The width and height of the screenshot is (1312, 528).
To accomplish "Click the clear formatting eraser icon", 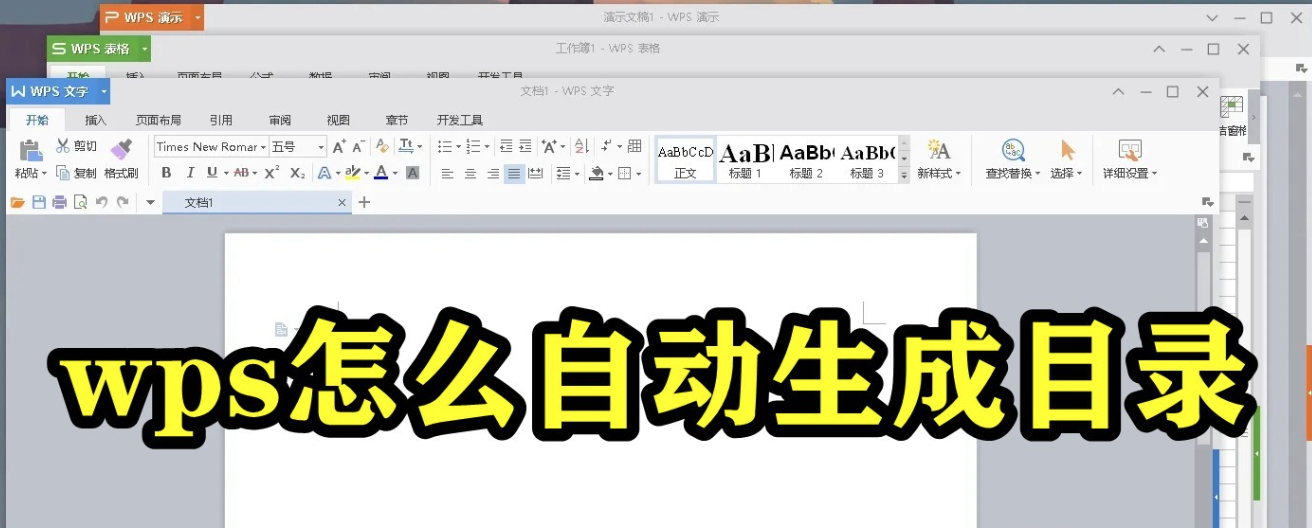I will [382, 146].
